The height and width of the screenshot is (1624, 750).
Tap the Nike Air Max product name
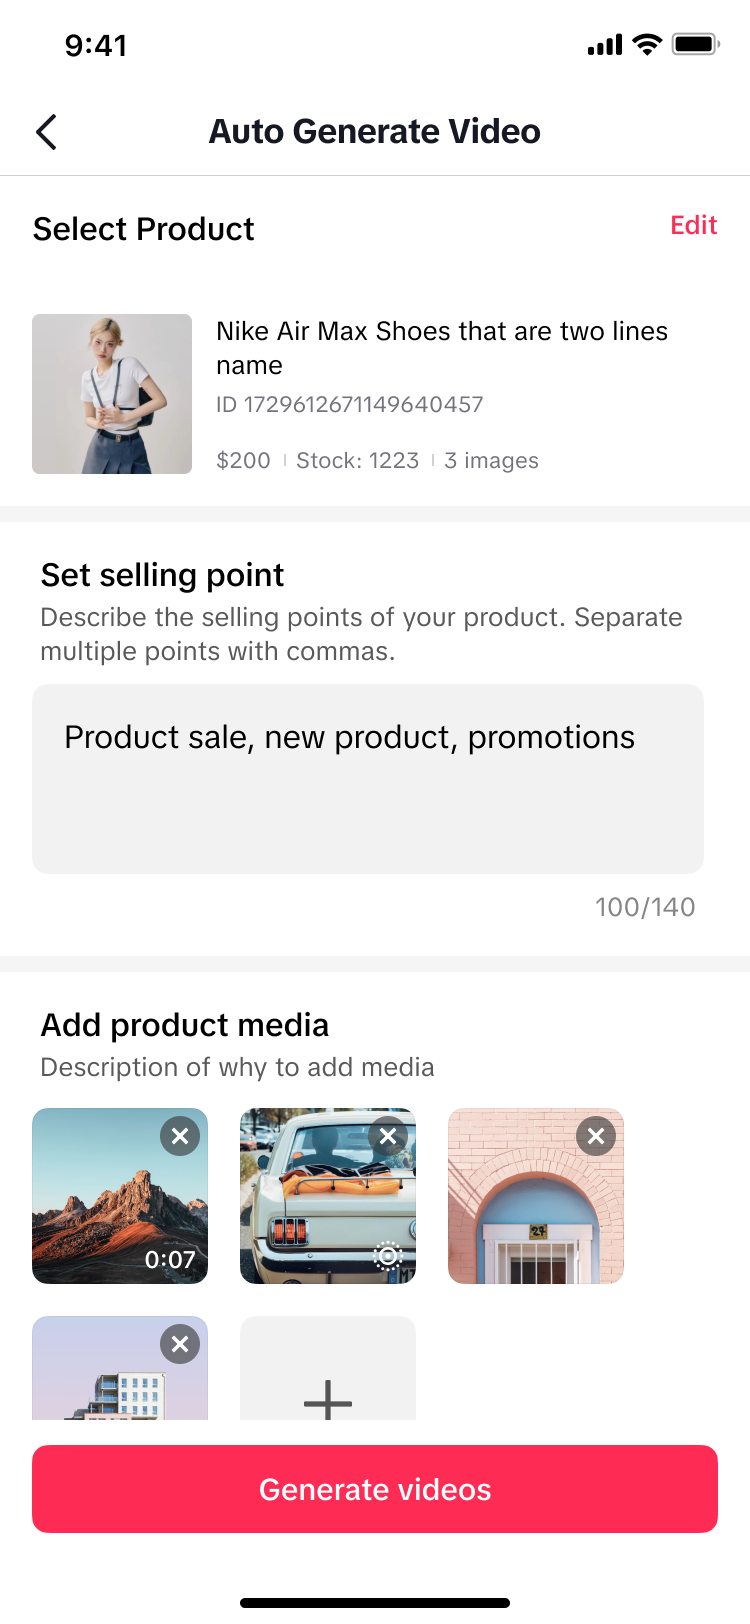[442, 347]
